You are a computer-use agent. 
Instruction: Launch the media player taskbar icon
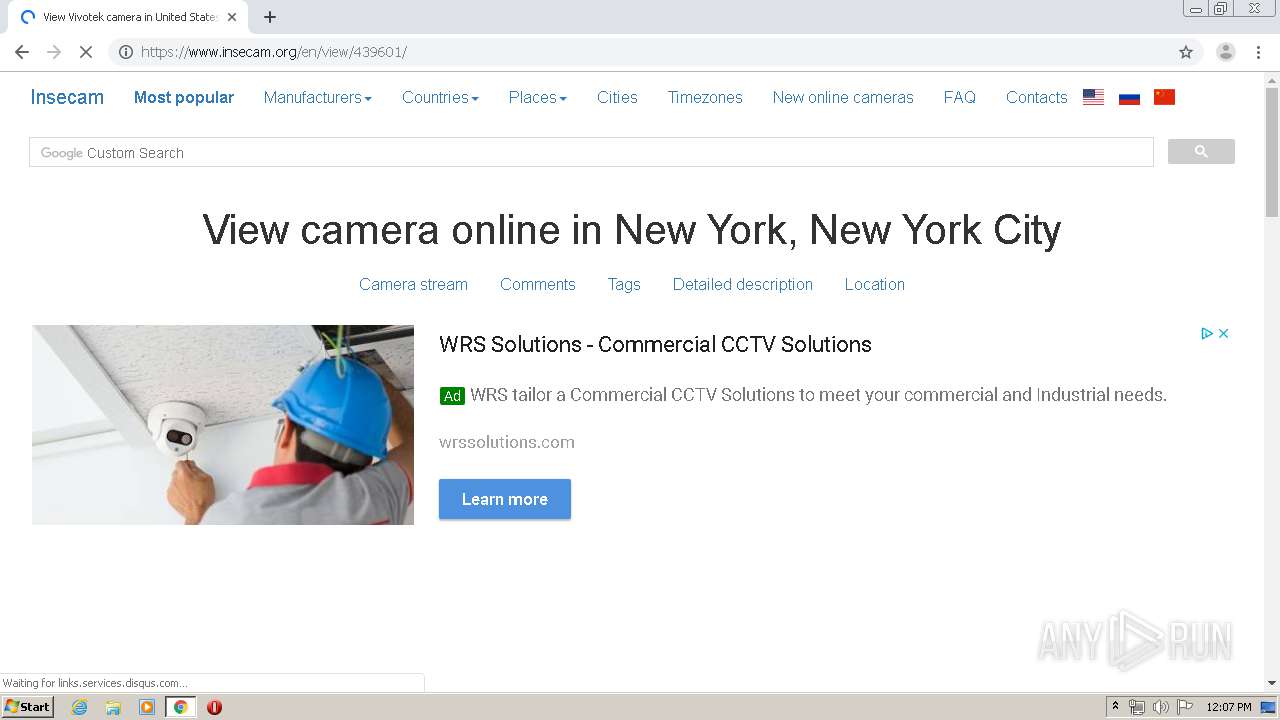147,707
